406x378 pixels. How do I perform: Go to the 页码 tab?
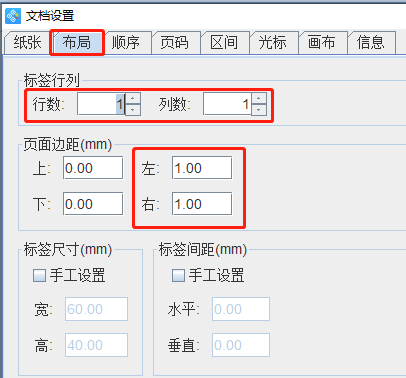click(x=175, y=43)
